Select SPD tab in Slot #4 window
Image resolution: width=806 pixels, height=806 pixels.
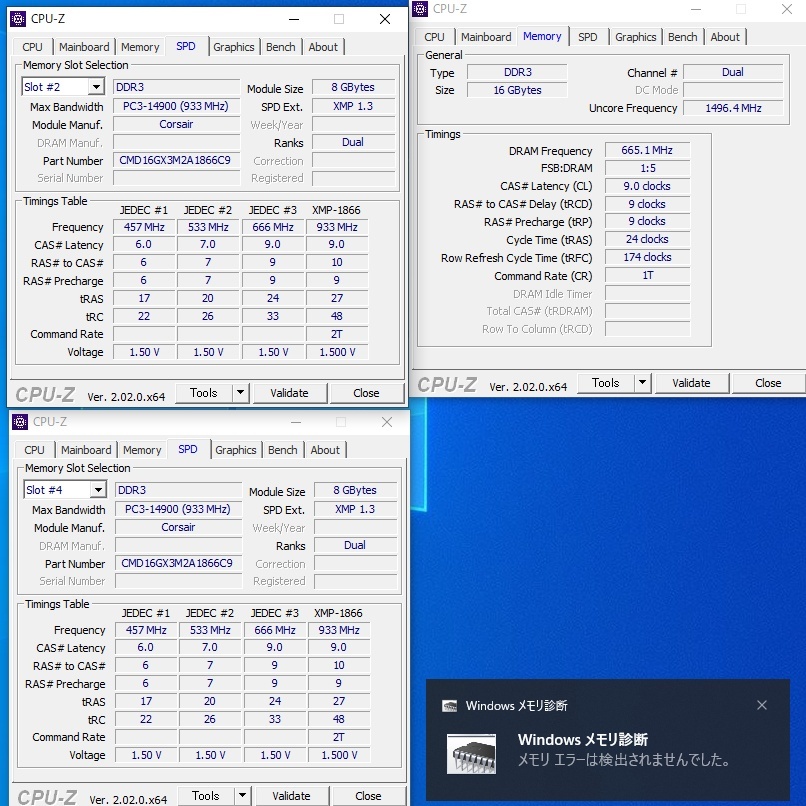pos(188,449)
